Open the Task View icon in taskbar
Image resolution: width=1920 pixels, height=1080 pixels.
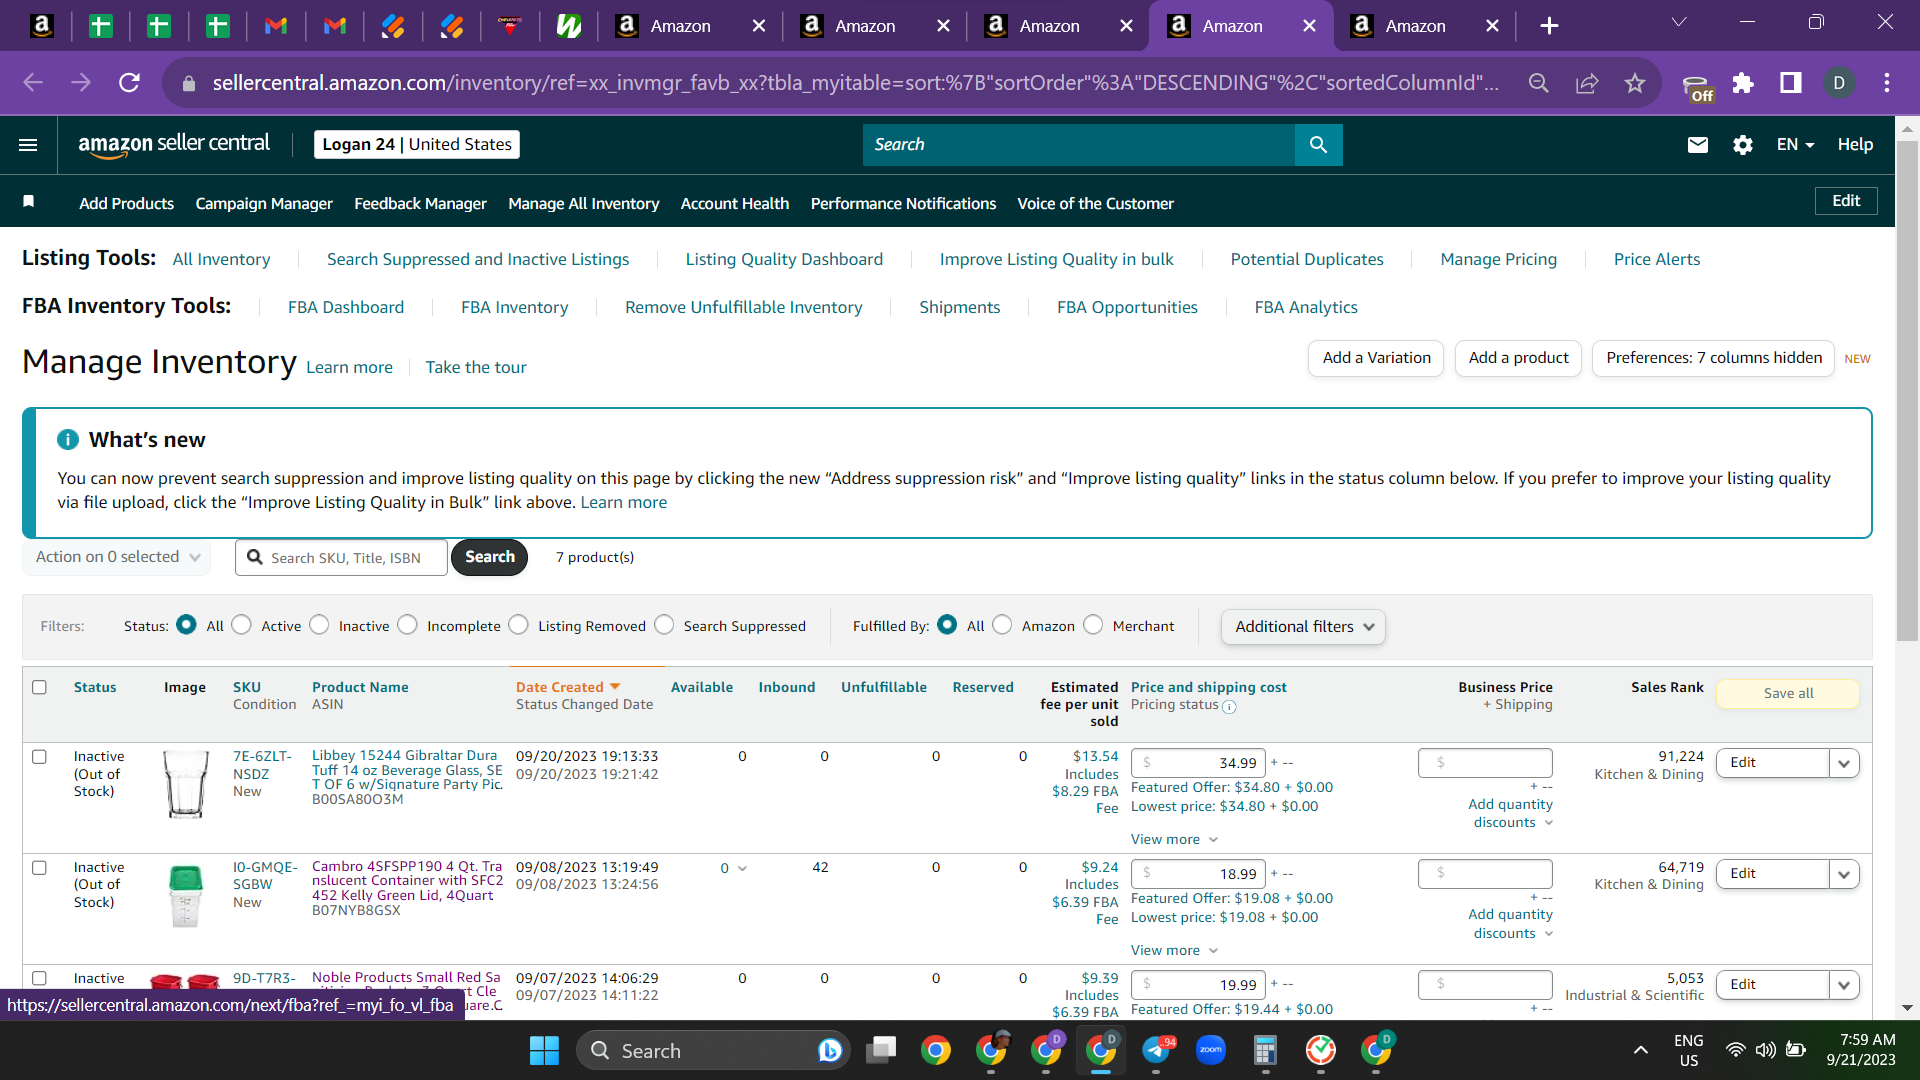click(881, 1050)
